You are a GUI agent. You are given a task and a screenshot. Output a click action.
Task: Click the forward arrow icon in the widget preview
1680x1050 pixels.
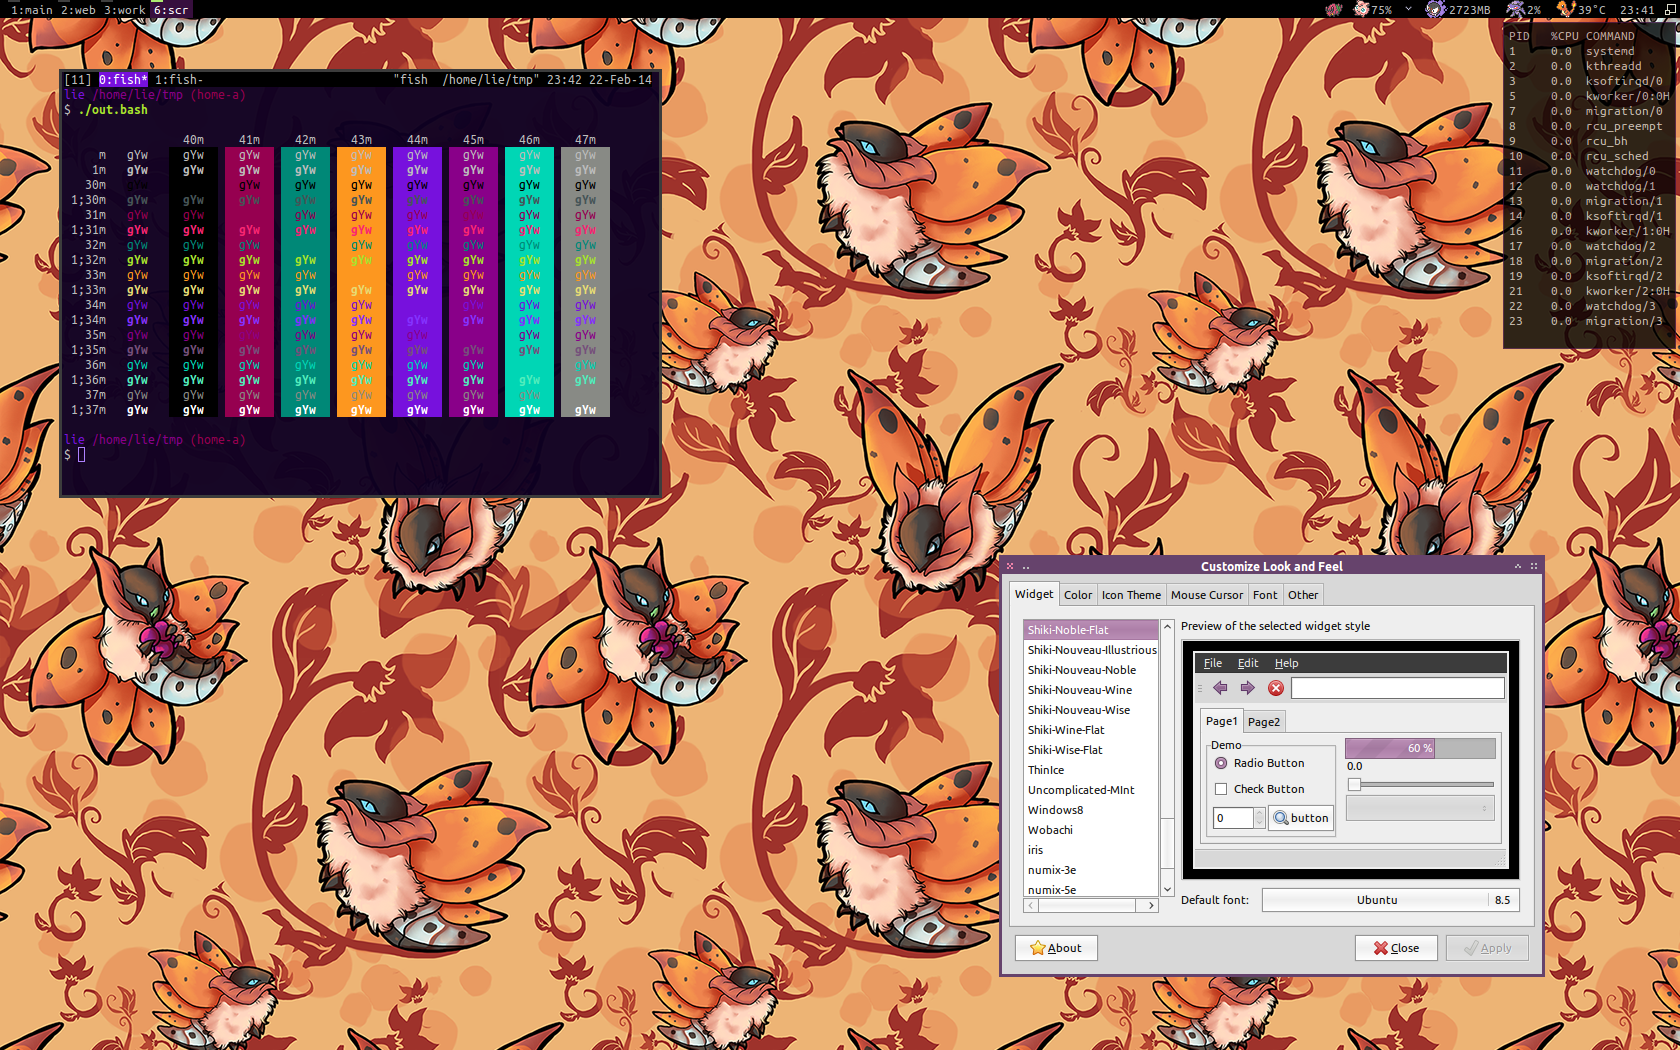tap(1247, 688)
